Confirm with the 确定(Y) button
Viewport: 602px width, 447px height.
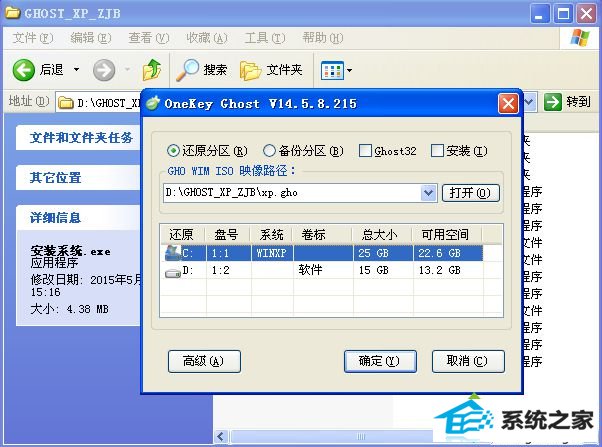[x=380, y=361]
